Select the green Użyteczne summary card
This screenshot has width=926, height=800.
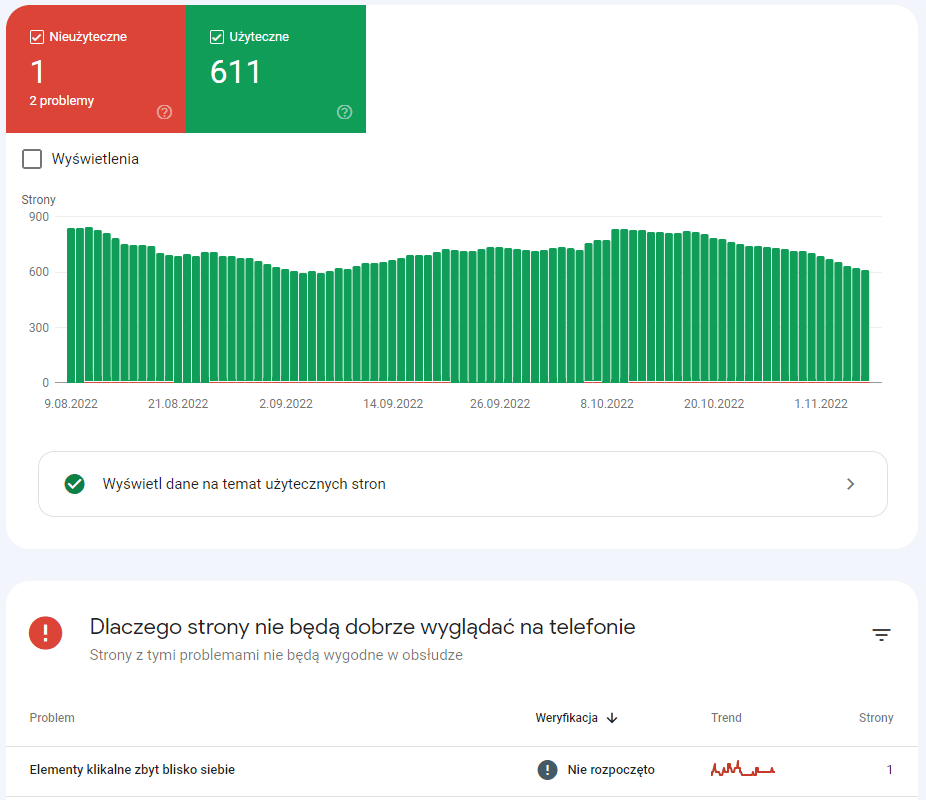(x=276, y=69)
